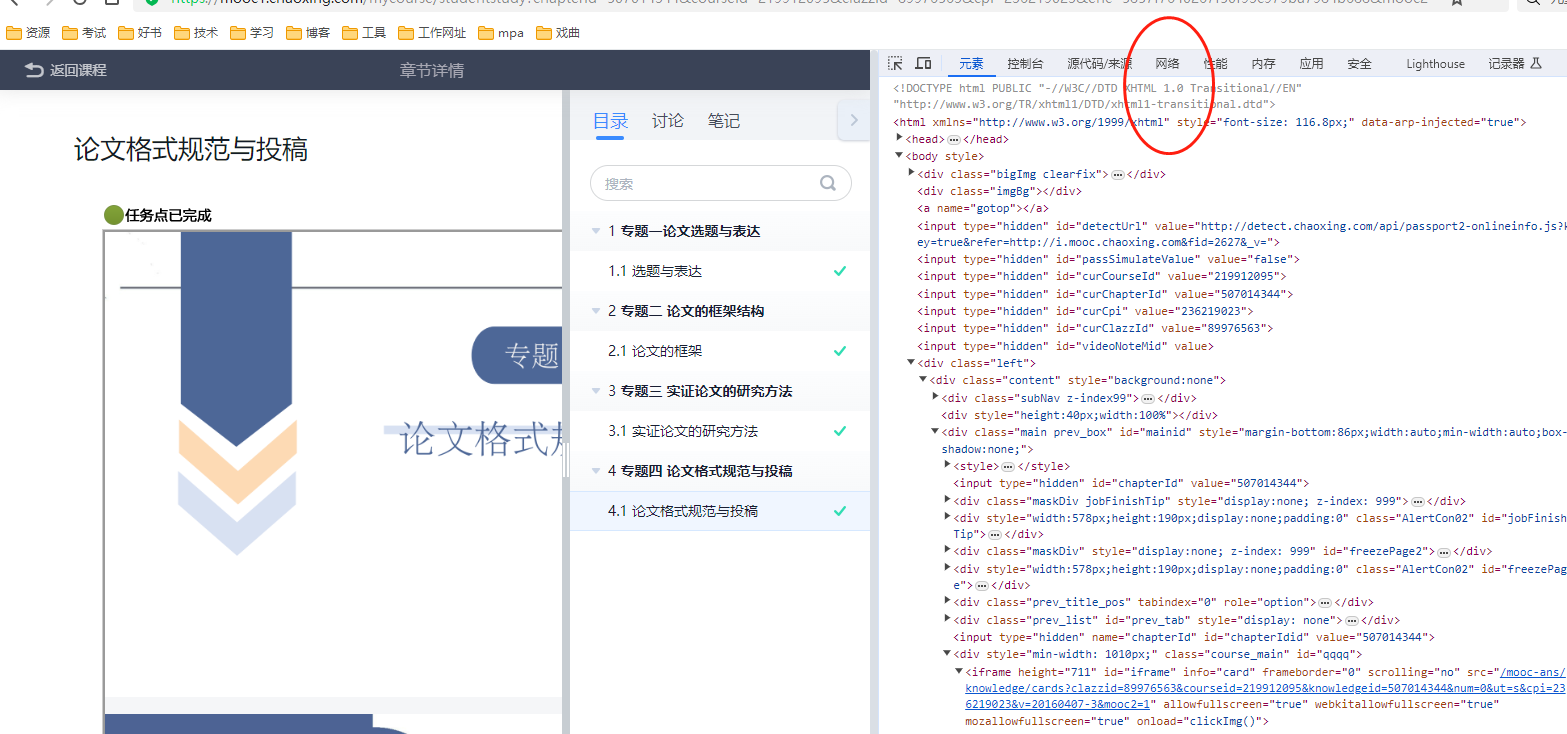Collapse the body node in the DOM tree
Screen dimensions: 1567x734
pos(900,156)
